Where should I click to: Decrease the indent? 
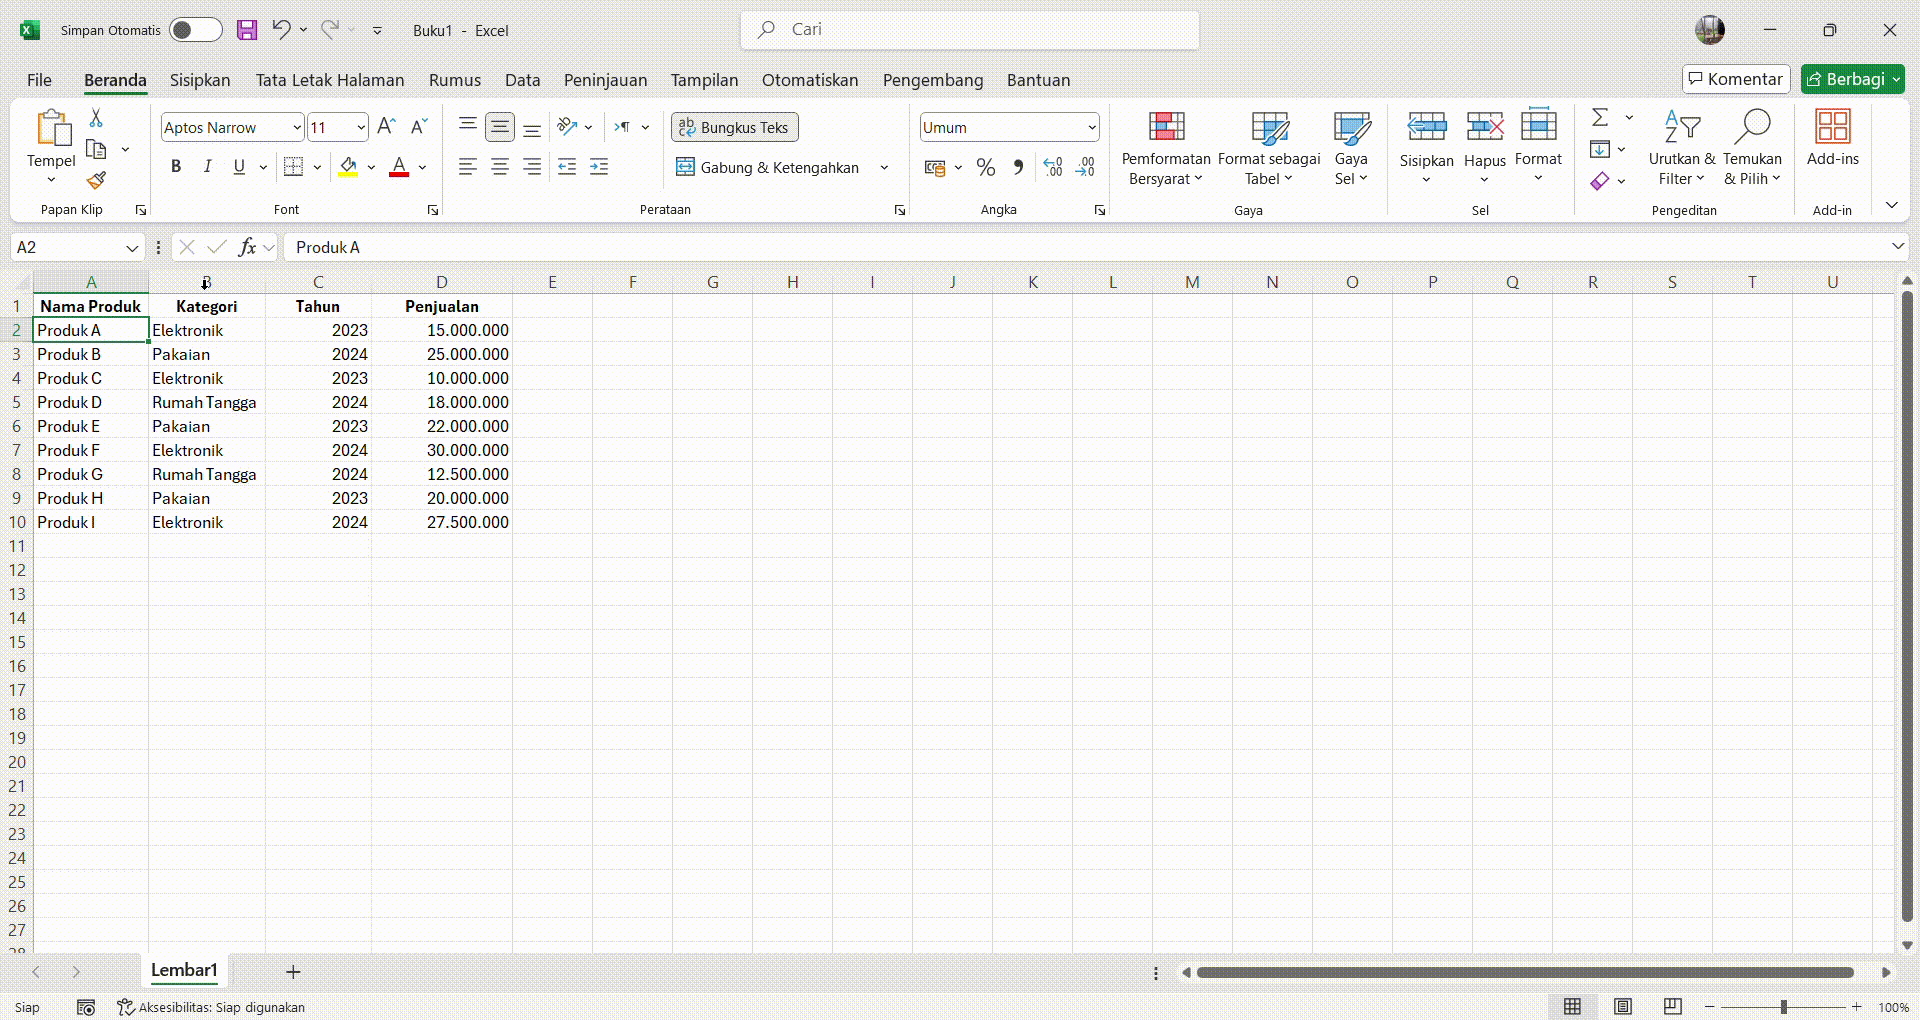567,167
